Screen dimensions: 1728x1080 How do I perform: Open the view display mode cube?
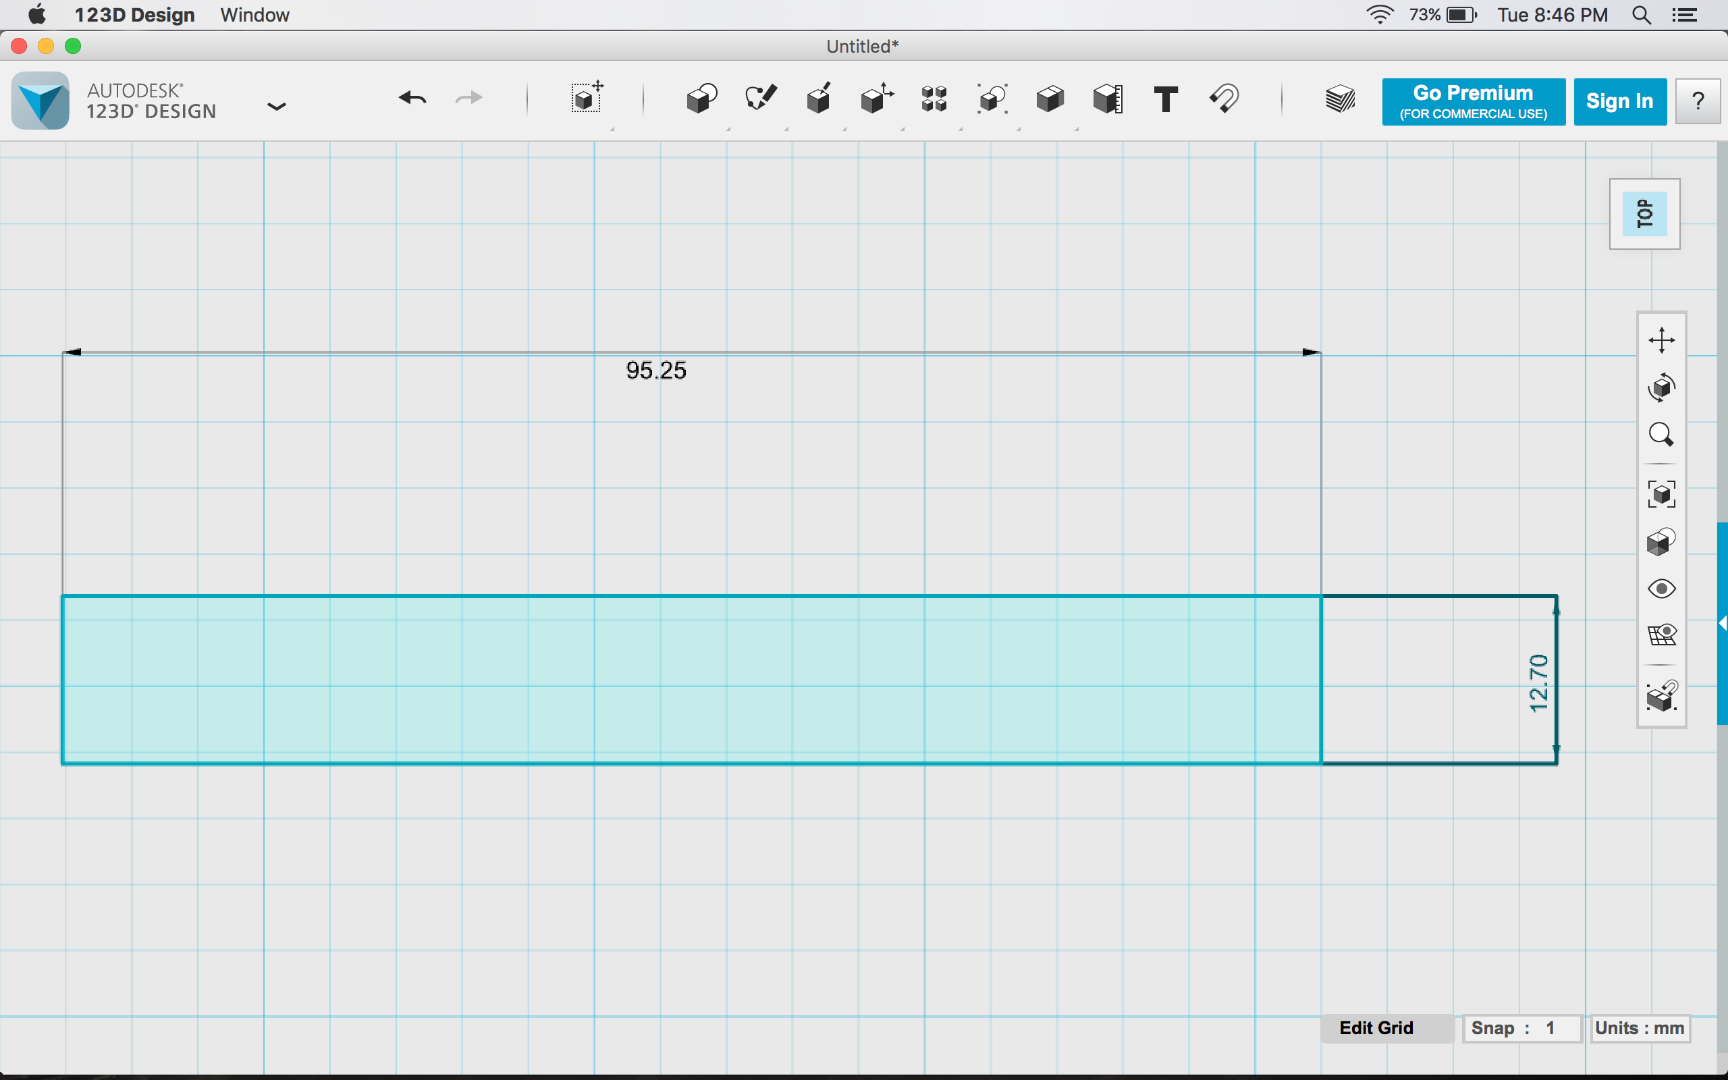[1662, 542]
